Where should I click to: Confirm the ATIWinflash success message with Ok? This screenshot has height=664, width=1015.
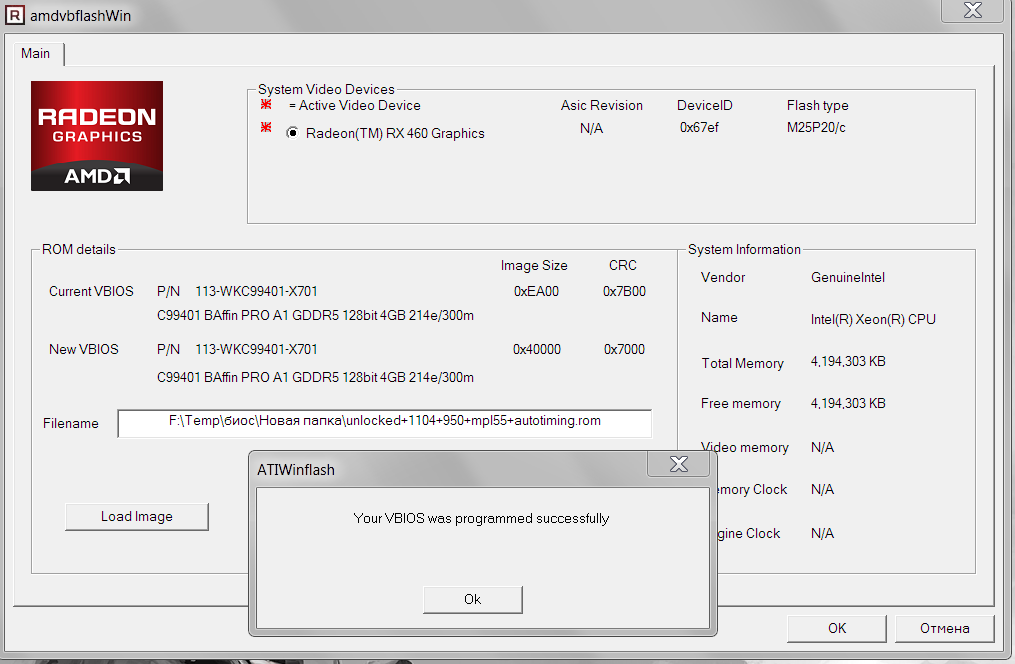[x=473, y=599]
